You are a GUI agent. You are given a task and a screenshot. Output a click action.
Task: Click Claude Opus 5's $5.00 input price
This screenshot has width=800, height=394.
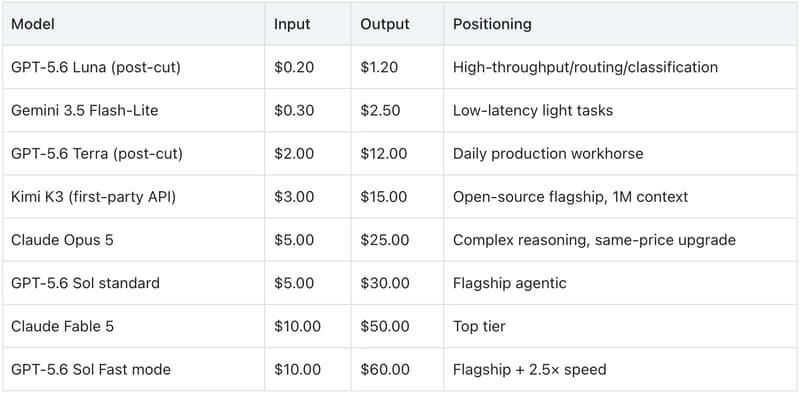click(x=294, y=240)
